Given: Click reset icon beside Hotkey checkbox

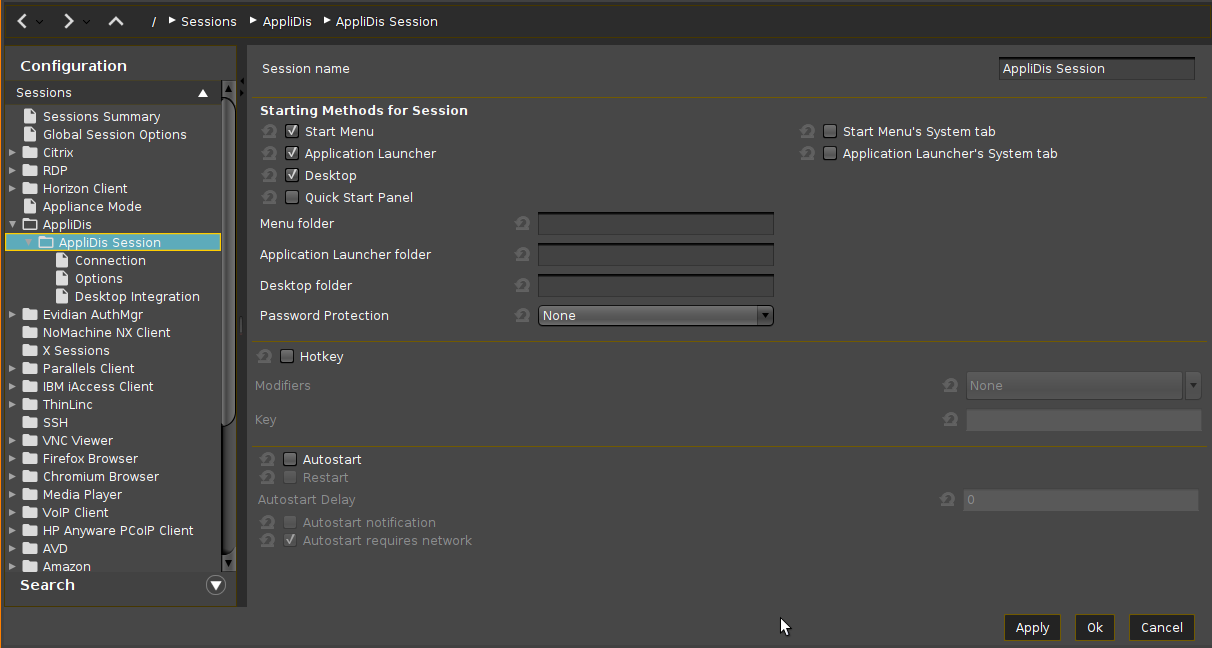Looking at the screenshot, I should click(265, 357).
